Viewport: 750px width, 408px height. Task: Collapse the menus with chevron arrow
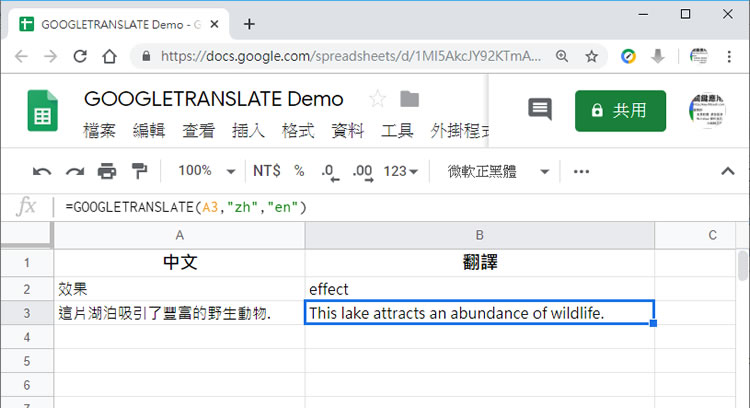(728, 171)
